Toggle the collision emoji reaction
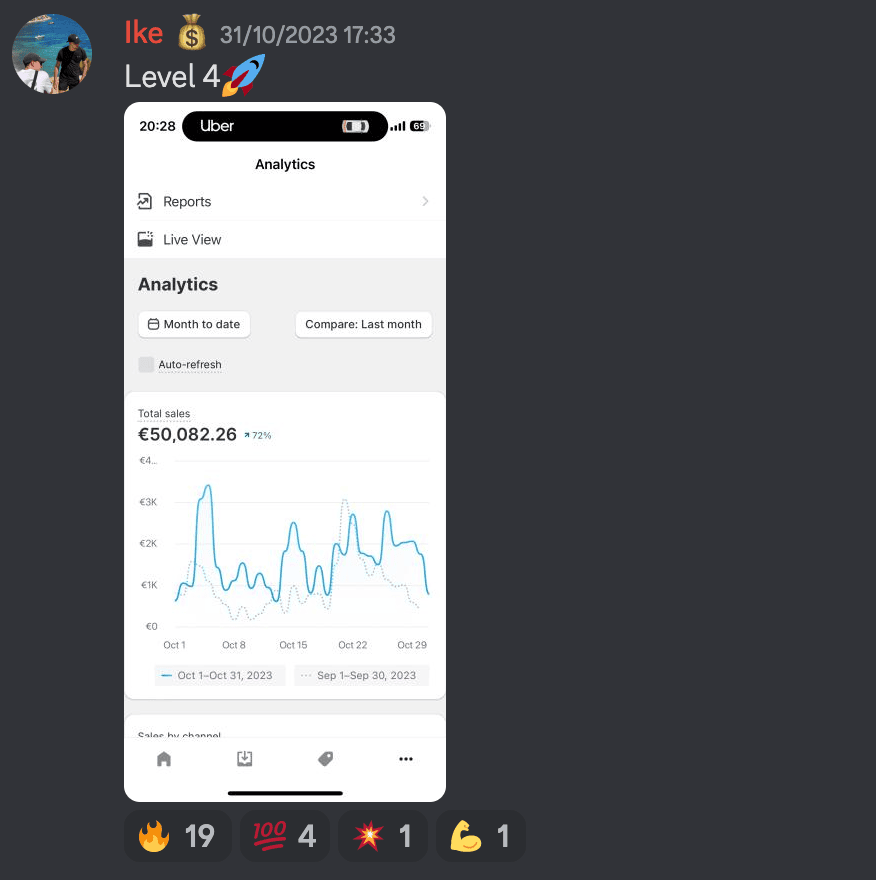The width and height of the screenshot is (876, 880). coord(383,836)
